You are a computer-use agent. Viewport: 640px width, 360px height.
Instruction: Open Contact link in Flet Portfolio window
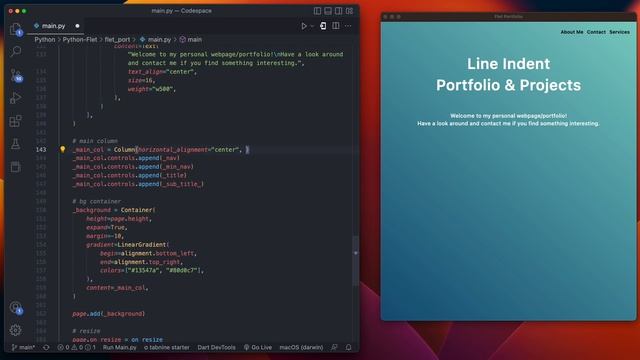(x=596, y=32)
